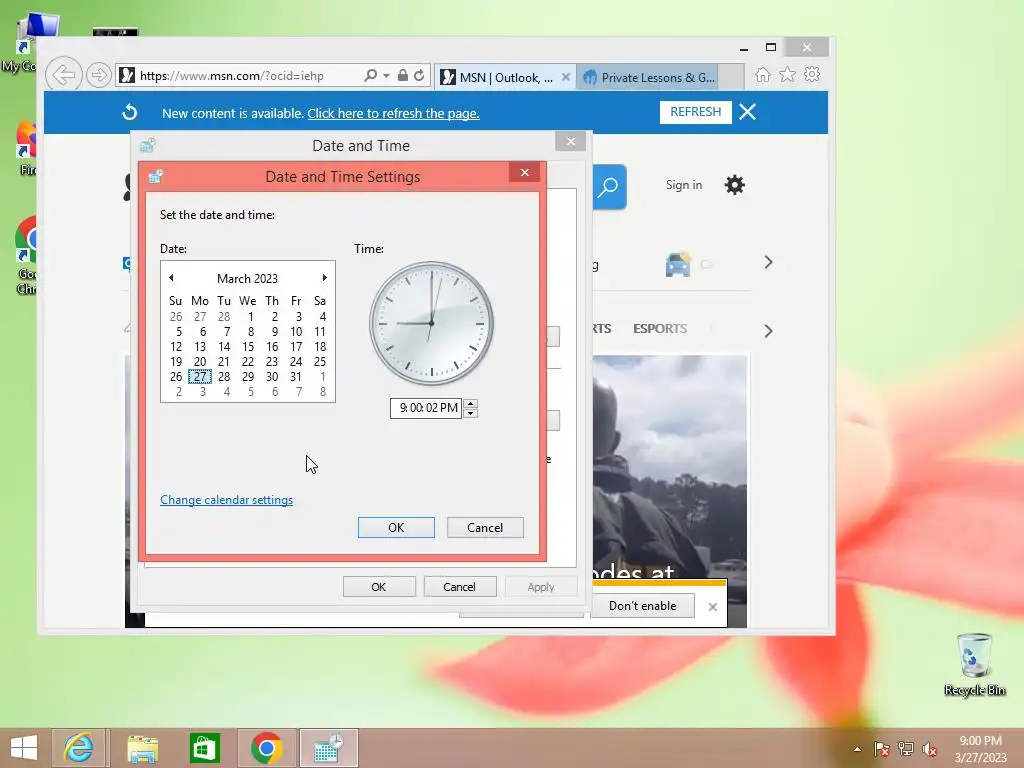Open Windows Store from taskbar
The height and width of the screenshot is (768, 1024).
tap(204, 748)
